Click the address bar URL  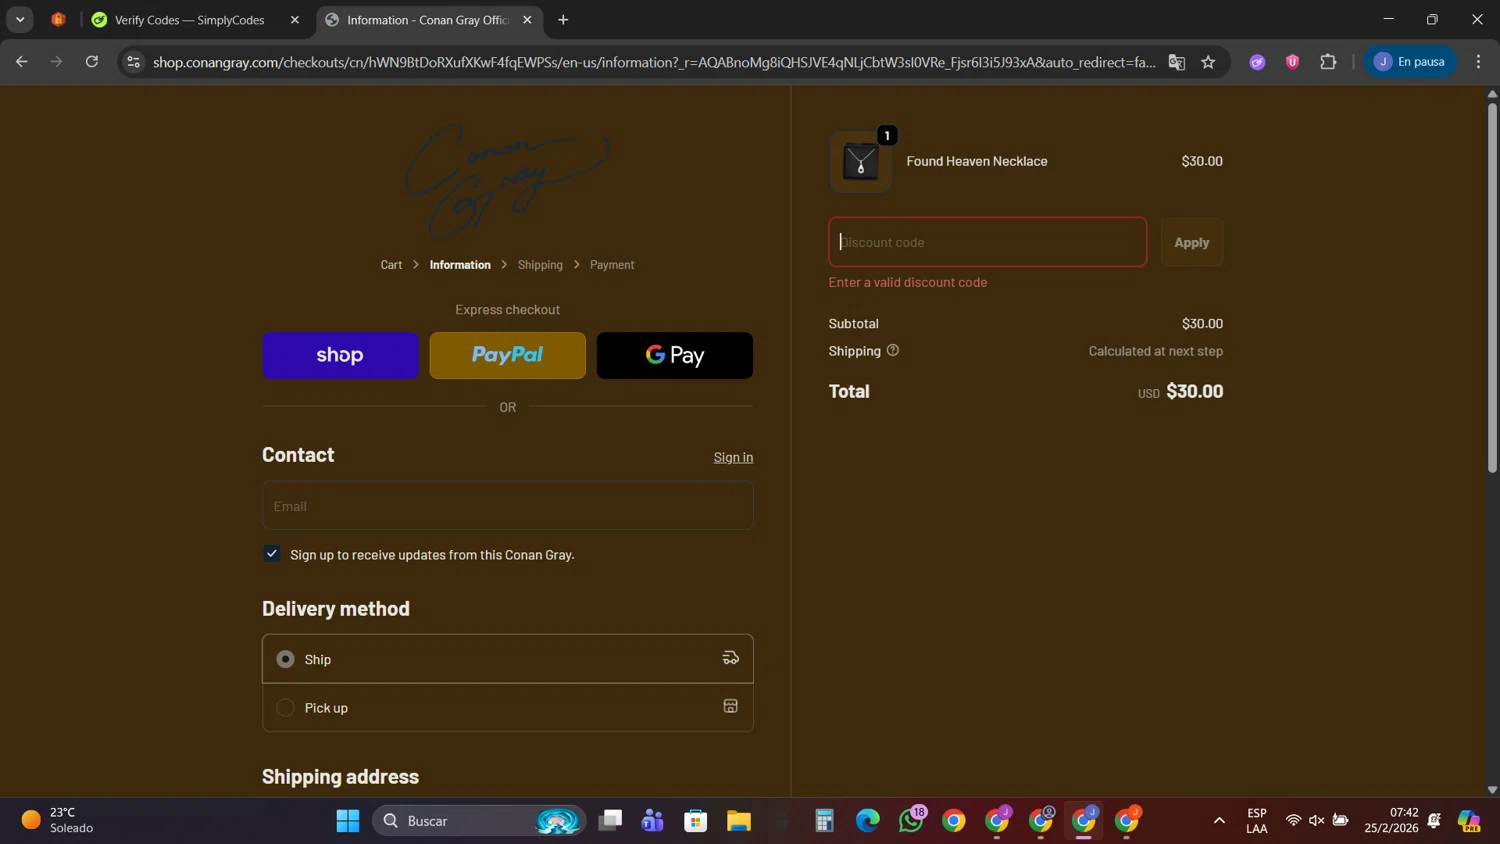click(654, 62)
